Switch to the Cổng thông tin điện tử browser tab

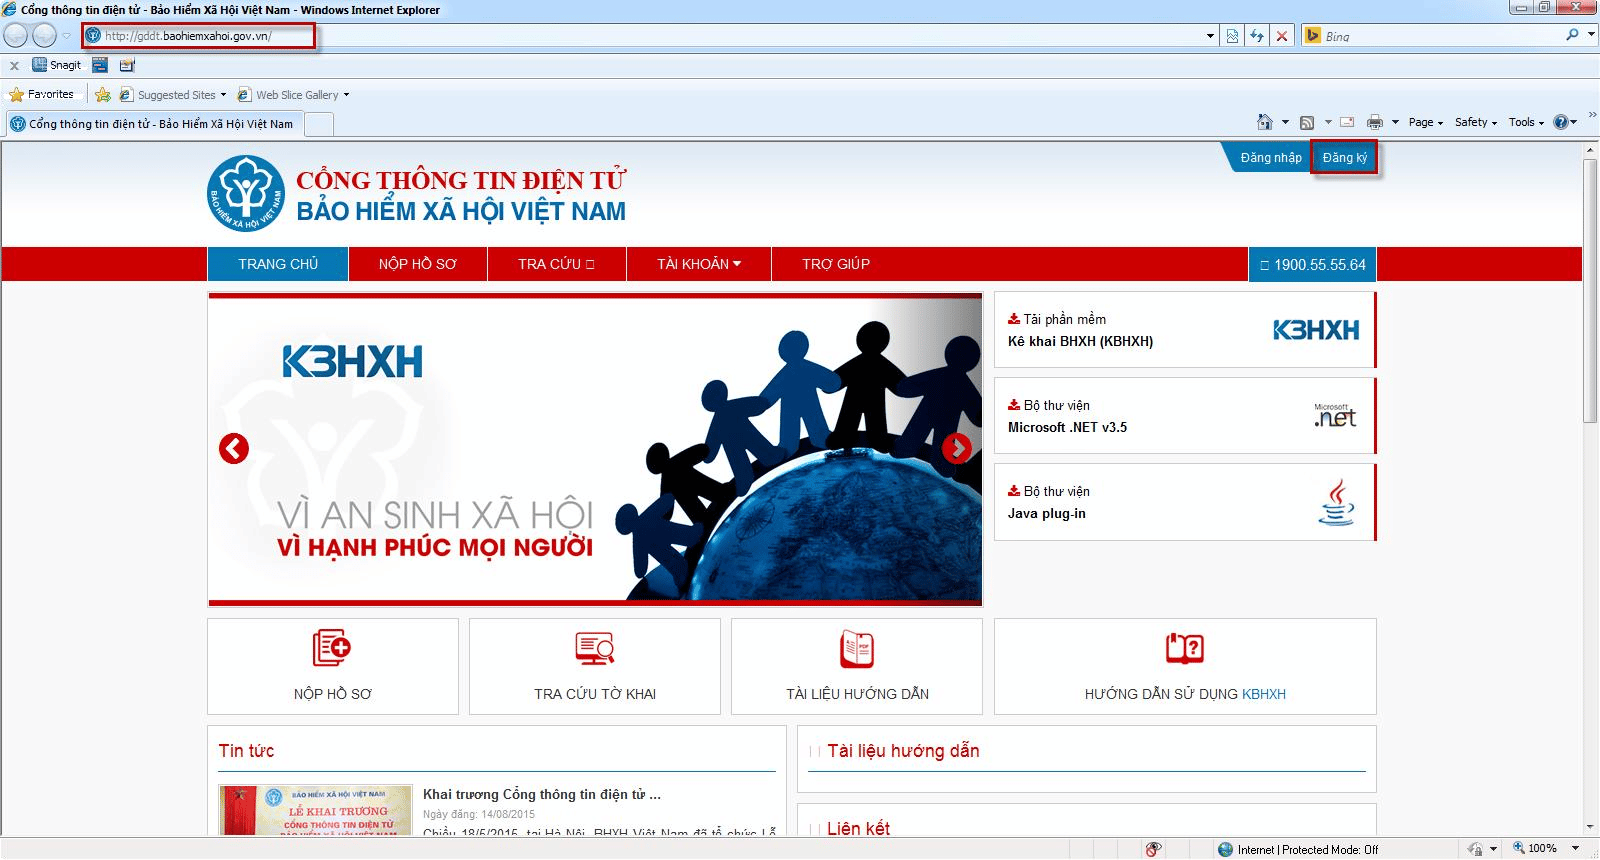pyautogui.click(x=153, y=124)
